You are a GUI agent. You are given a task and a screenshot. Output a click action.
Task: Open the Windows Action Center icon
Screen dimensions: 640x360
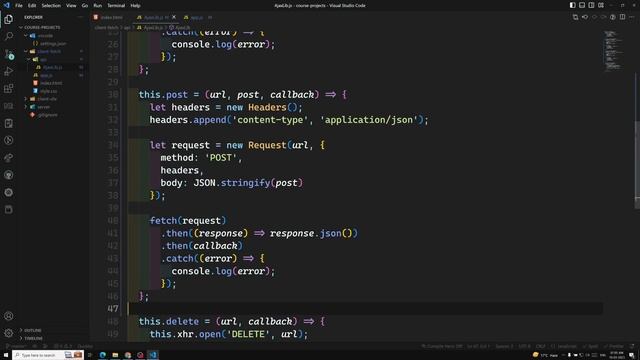(x=632, y=355)
